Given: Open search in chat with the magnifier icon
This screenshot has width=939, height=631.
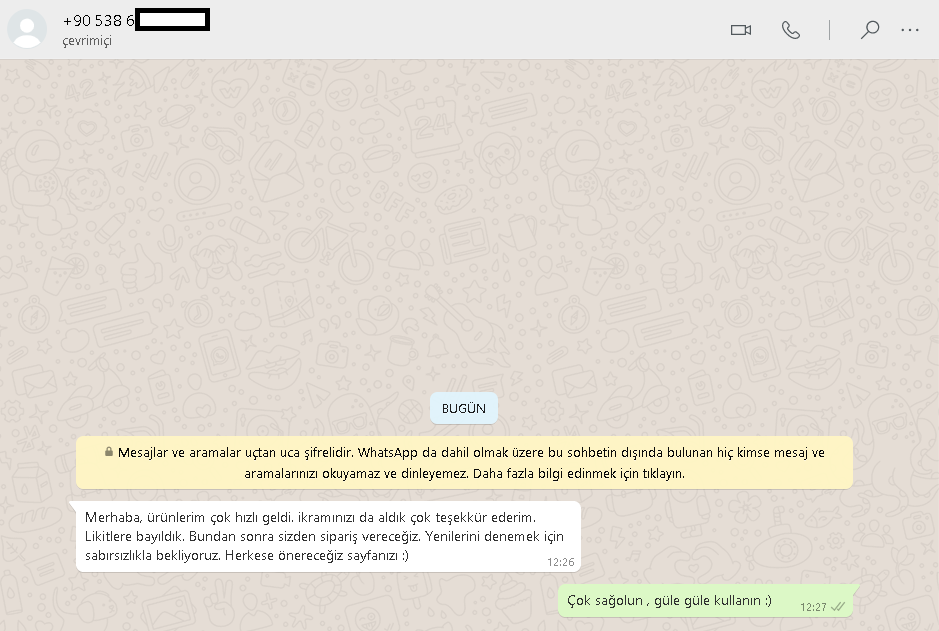Looking at the screenshot, I should 869,30.
